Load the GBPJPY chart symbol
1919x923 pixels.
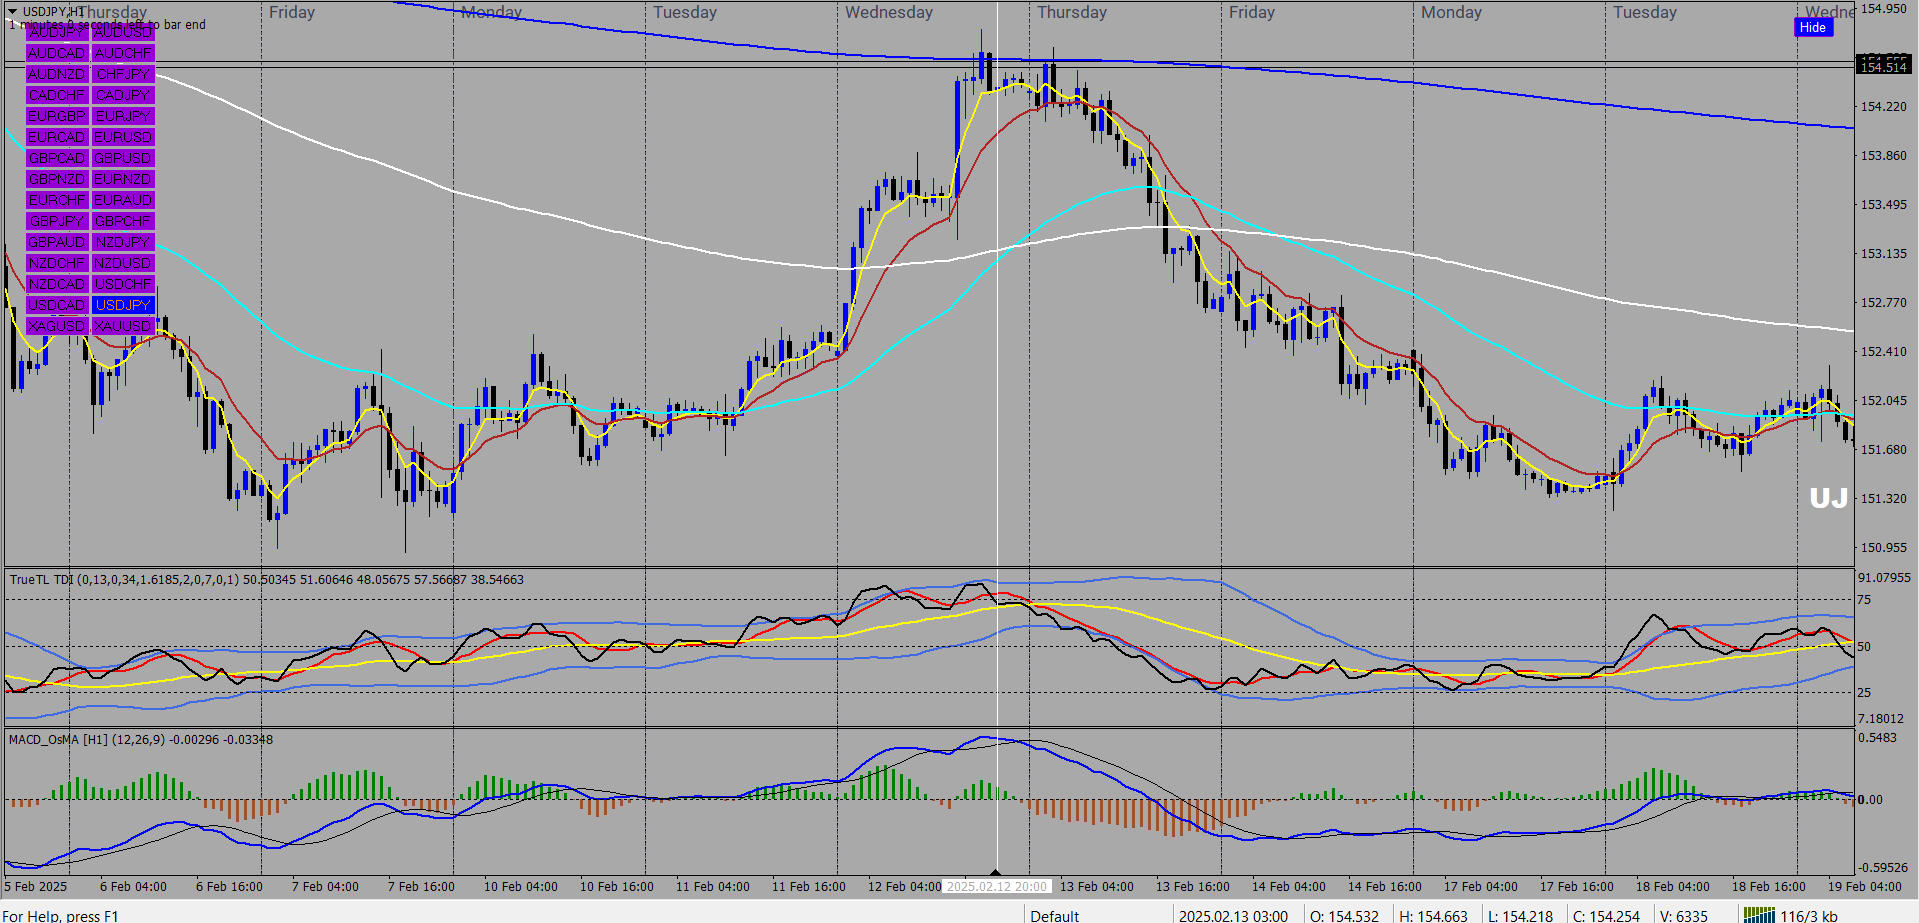[x=57, y=221]
